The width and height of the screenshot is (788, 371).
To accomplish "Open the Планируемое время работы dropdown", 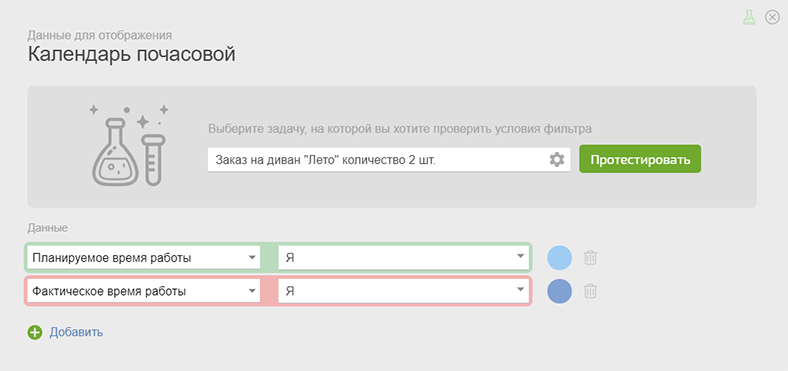I will pos(144,258).
